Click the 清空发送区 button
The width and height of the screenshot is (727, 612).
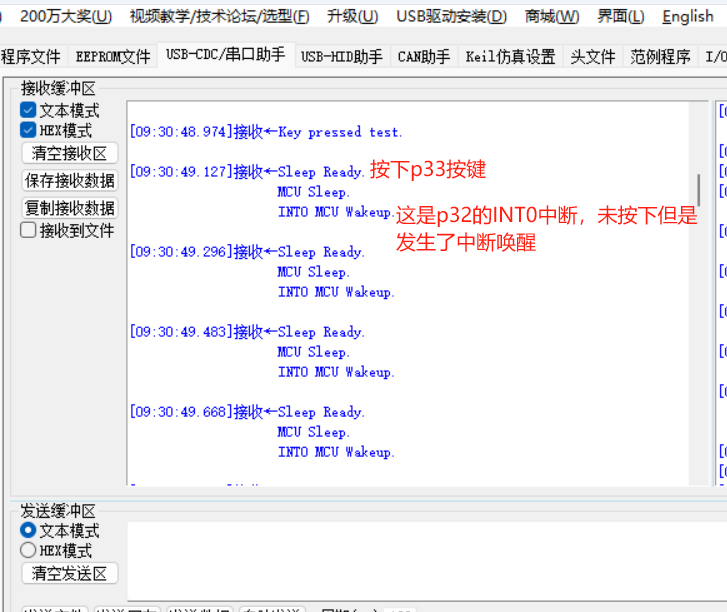tap(70, 574)
